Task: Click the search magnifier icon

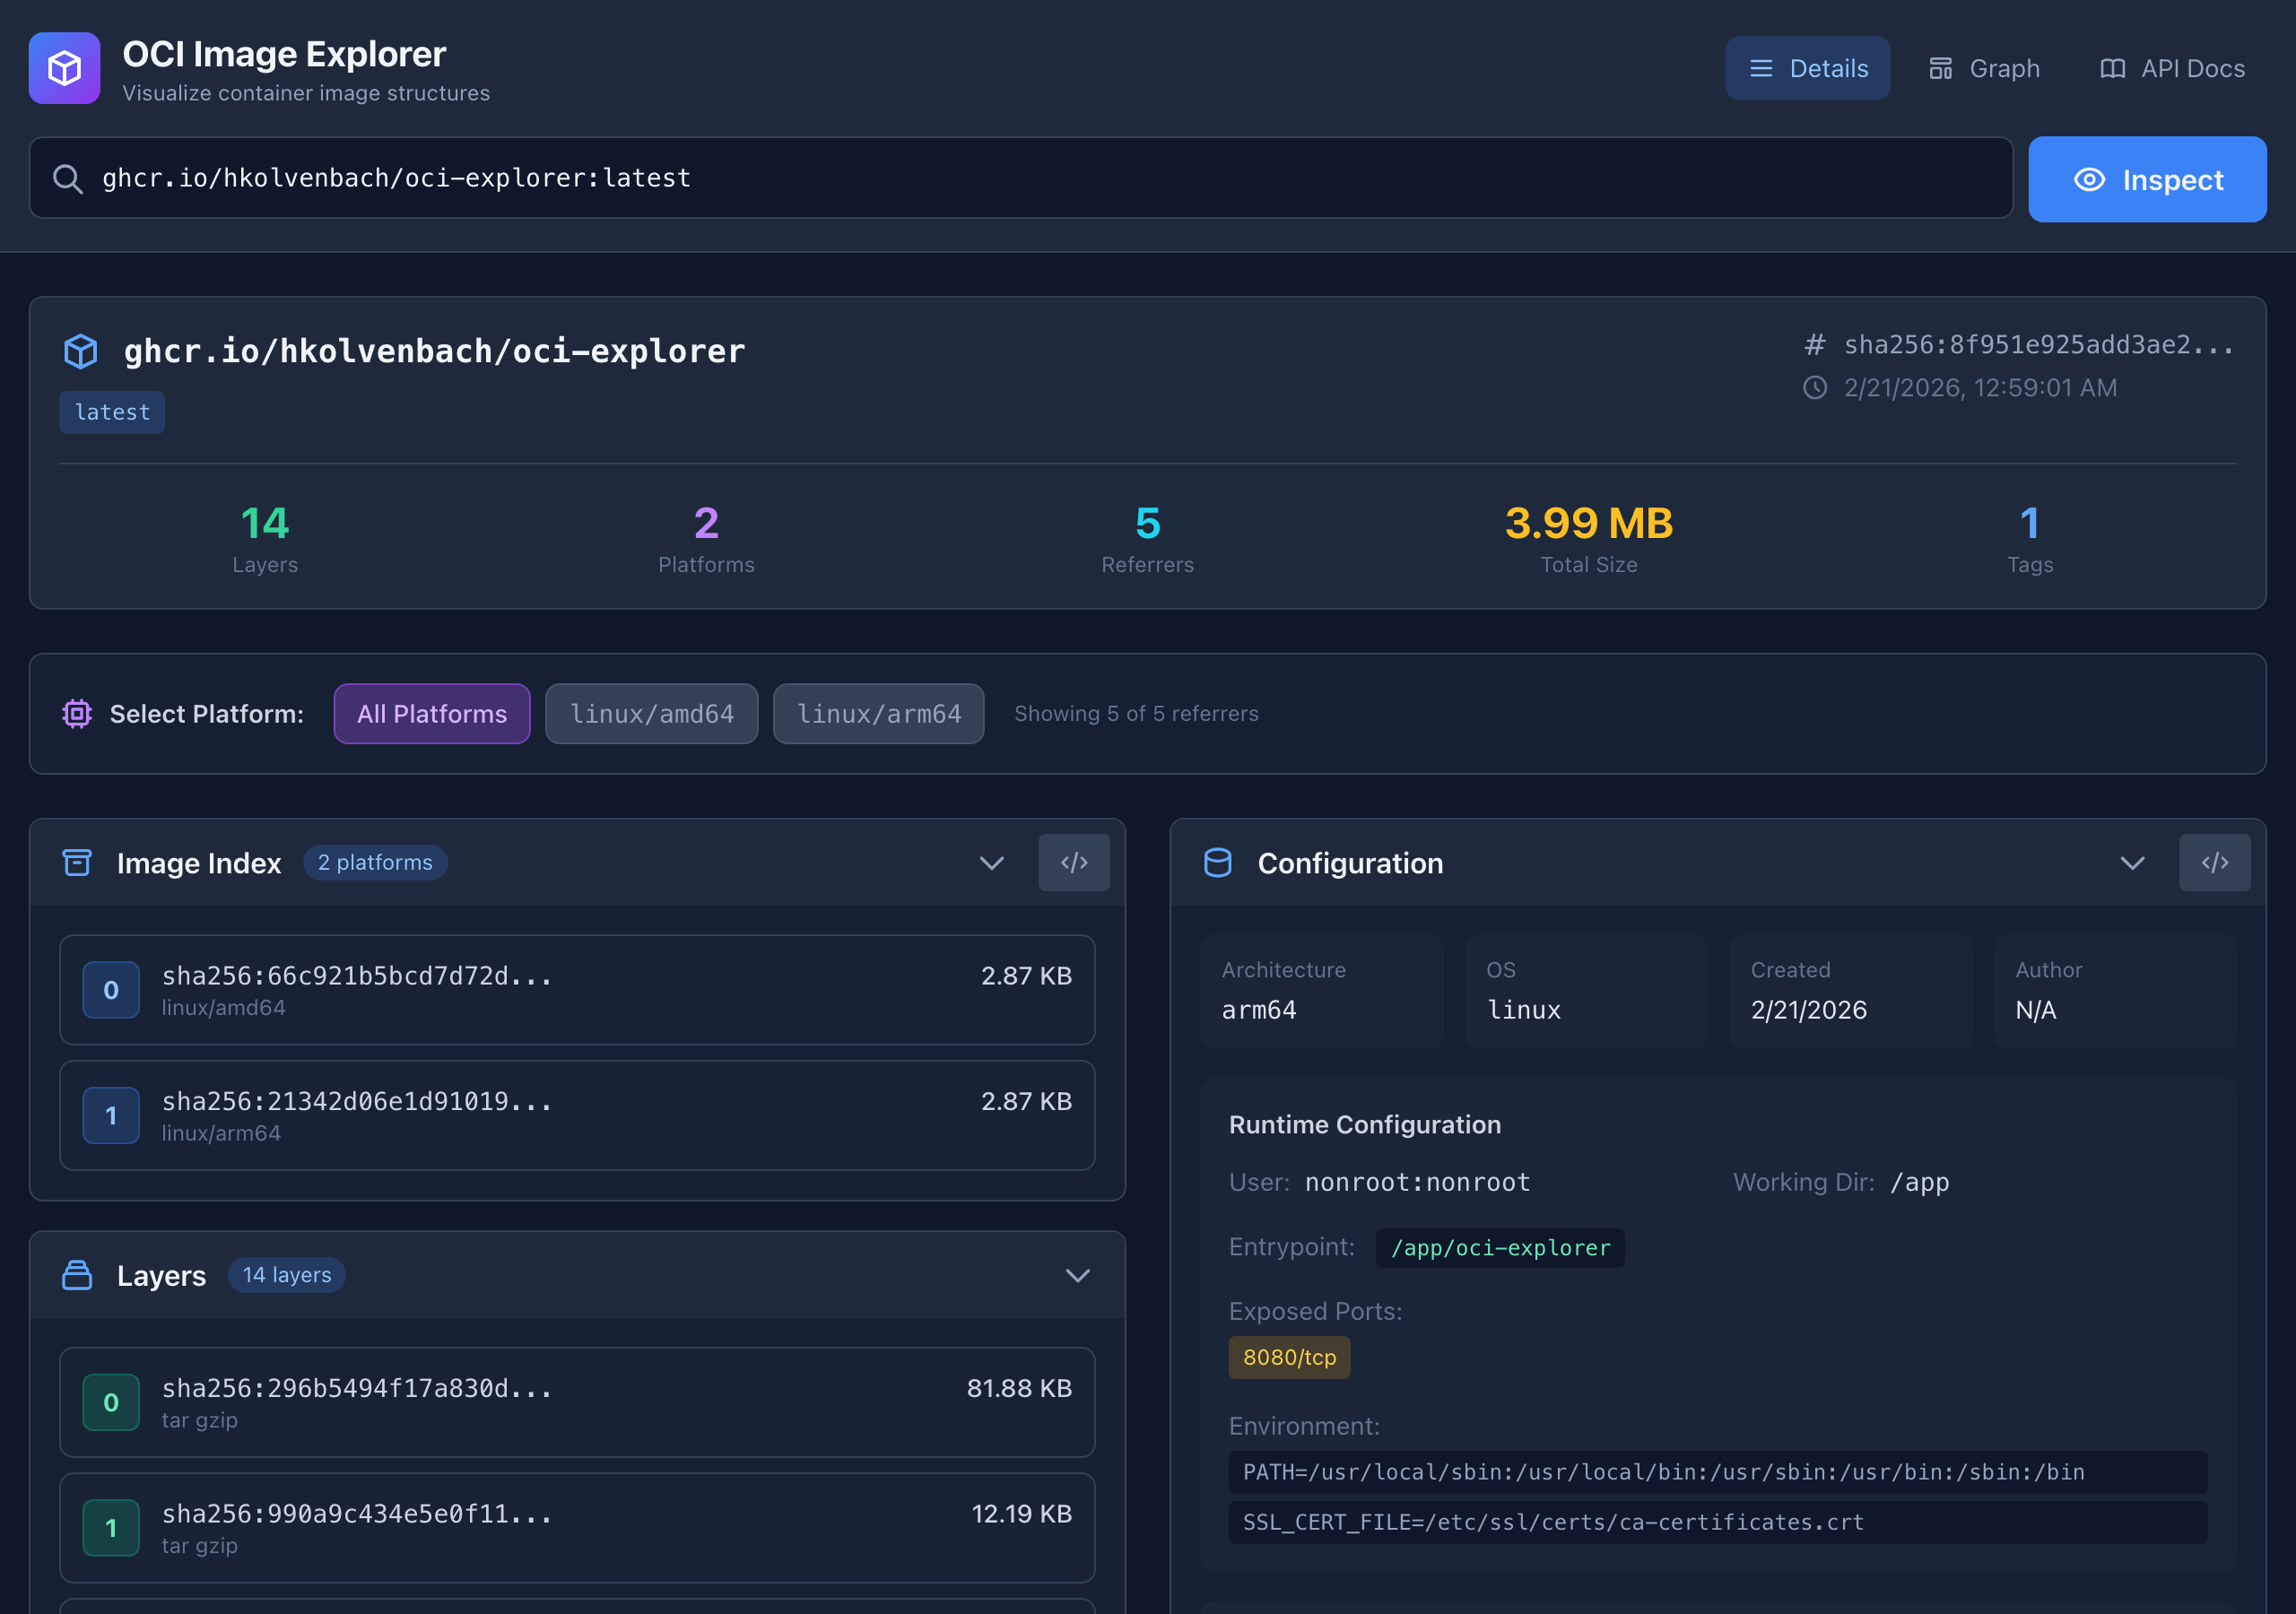Action: [x=67, y=179]
